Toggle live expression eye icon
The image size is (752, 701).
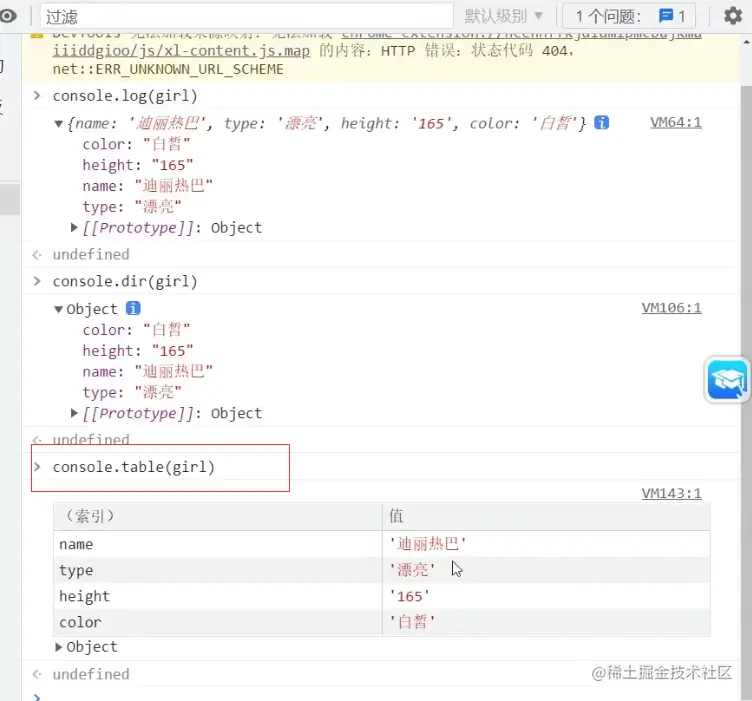(x=8, y=16)
